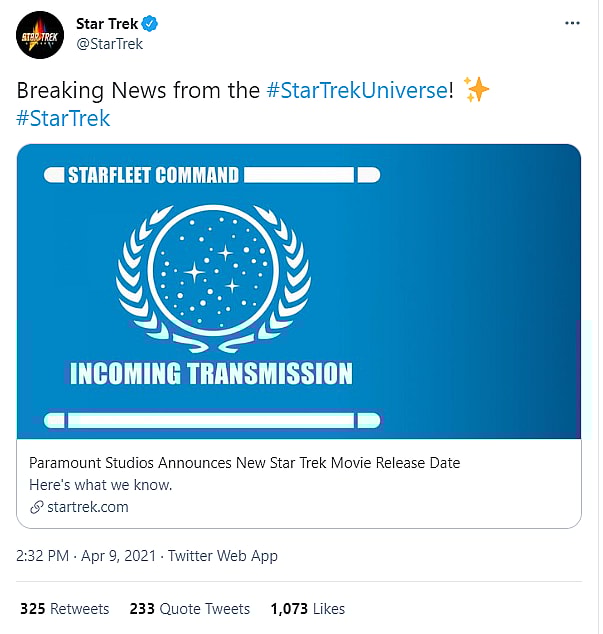Click the link chain icon beside startrek.com
Screen dimensions: 603x634
pos(37,507)
